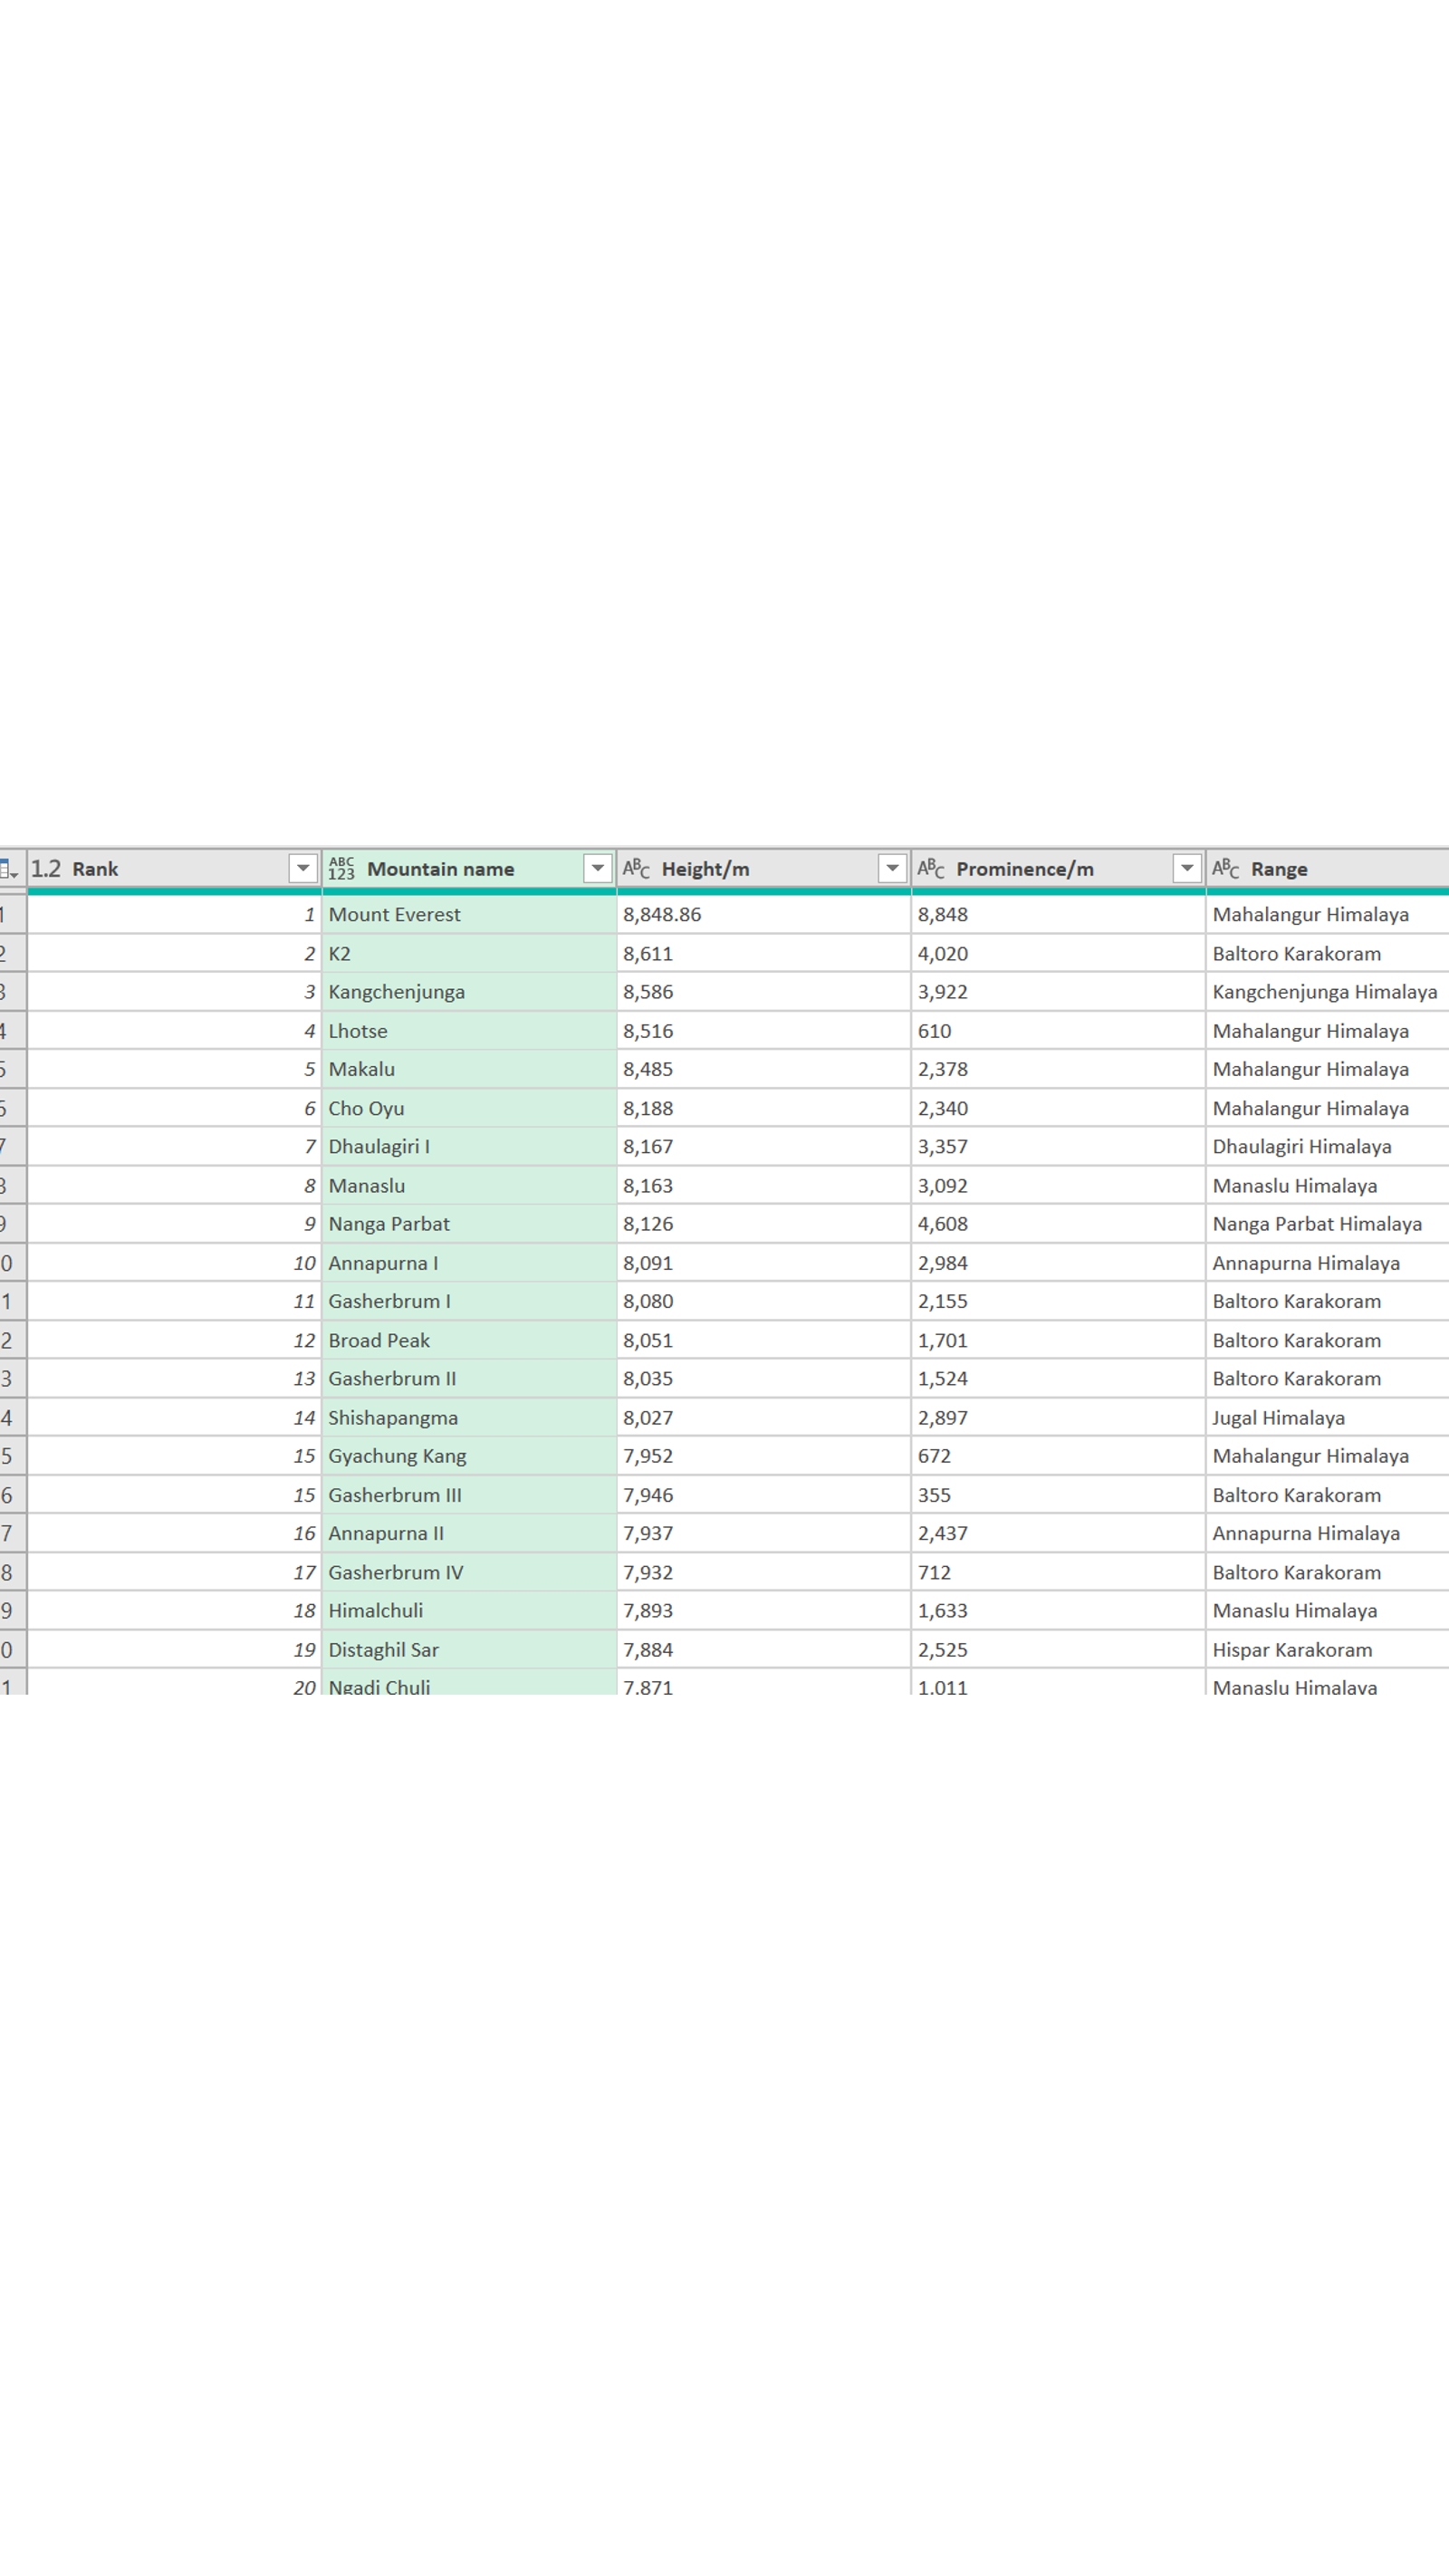This screenshot has height=2576, width=1449.
Task: Open the filter dropdown on Height/m column
Action: tap(891, 869)
